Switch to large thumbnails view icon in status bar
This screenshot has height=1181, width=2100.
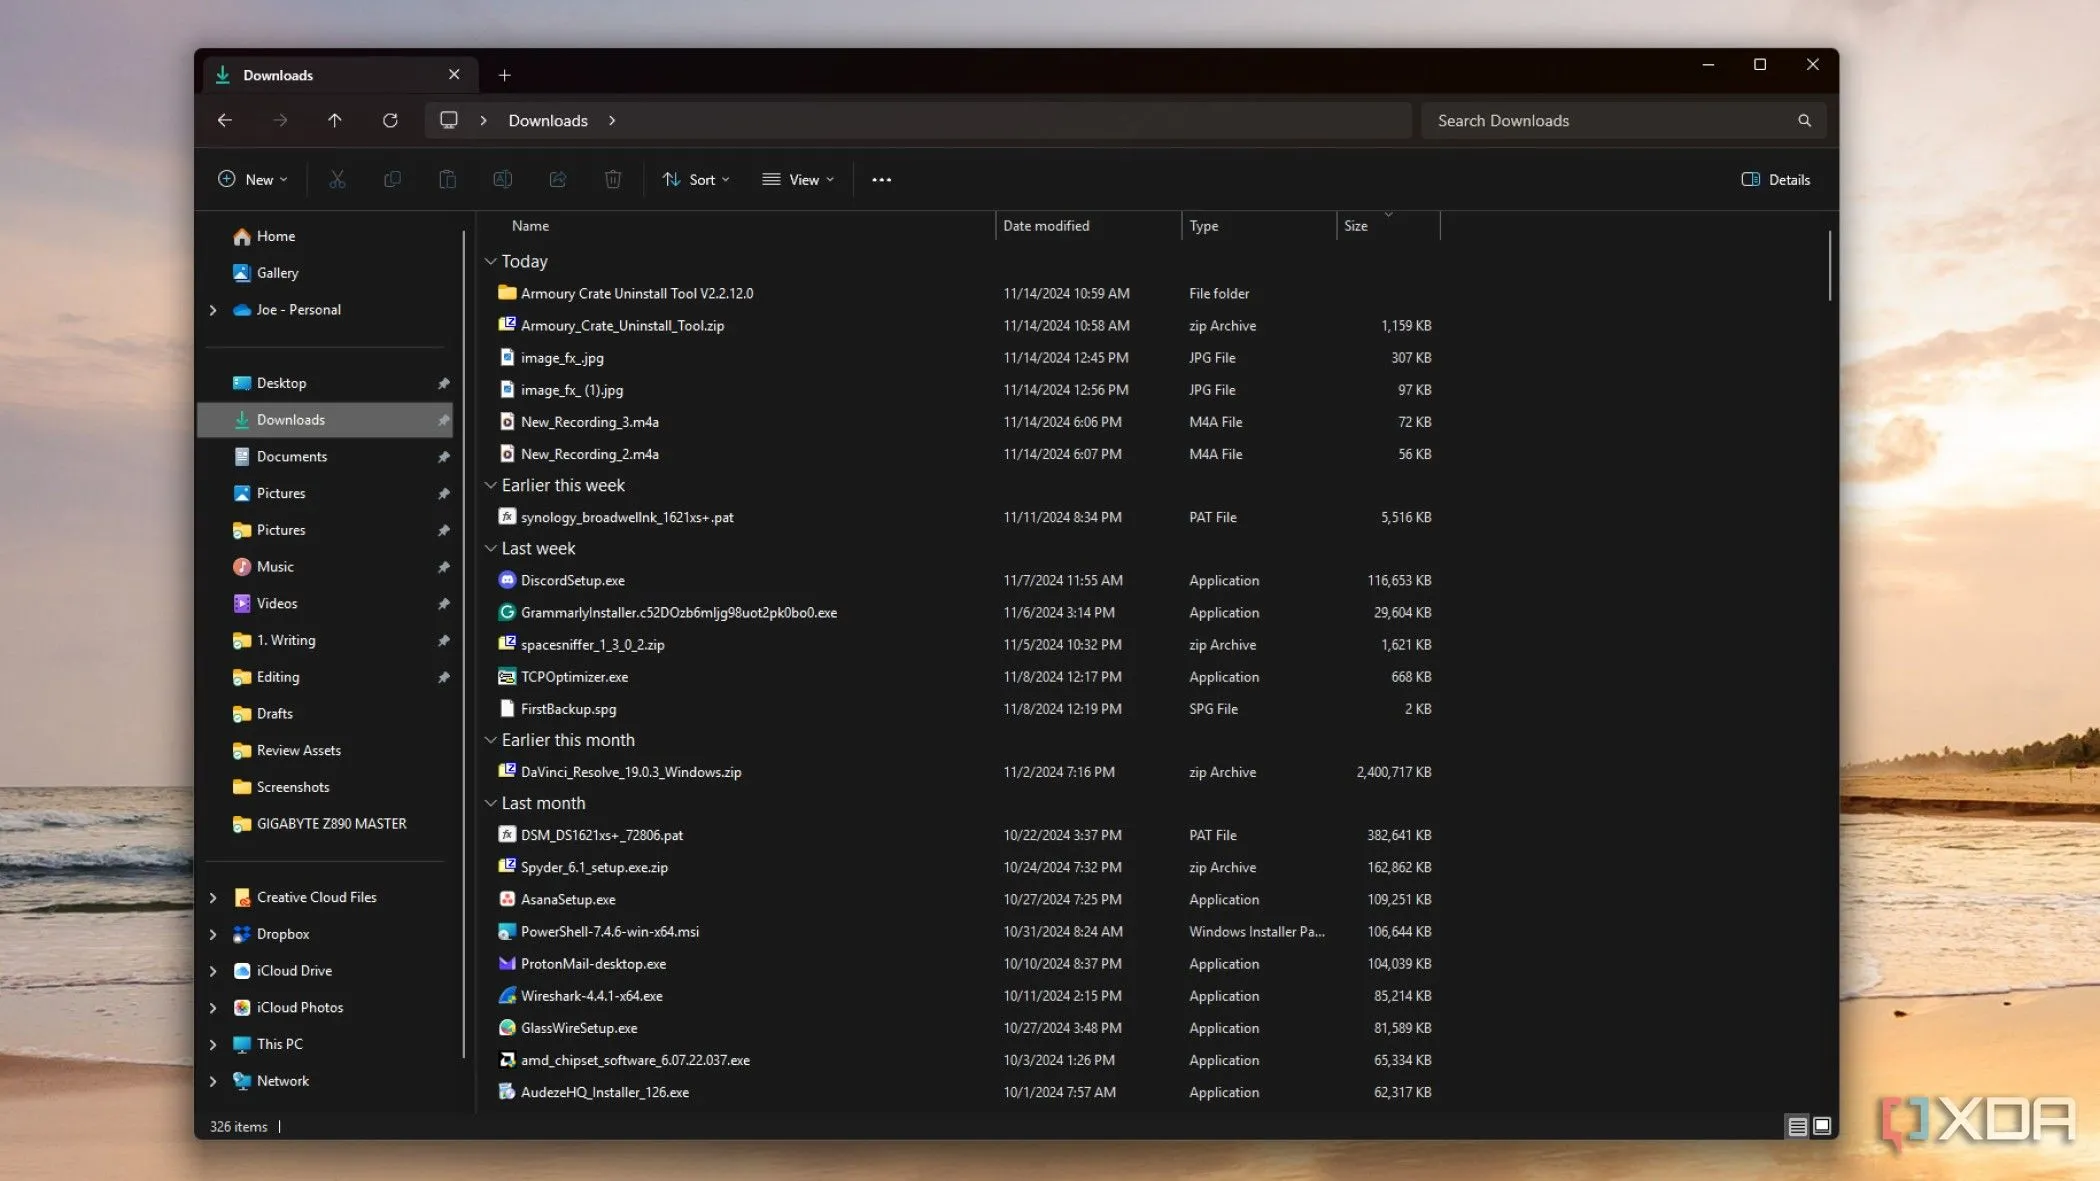1822,1126
